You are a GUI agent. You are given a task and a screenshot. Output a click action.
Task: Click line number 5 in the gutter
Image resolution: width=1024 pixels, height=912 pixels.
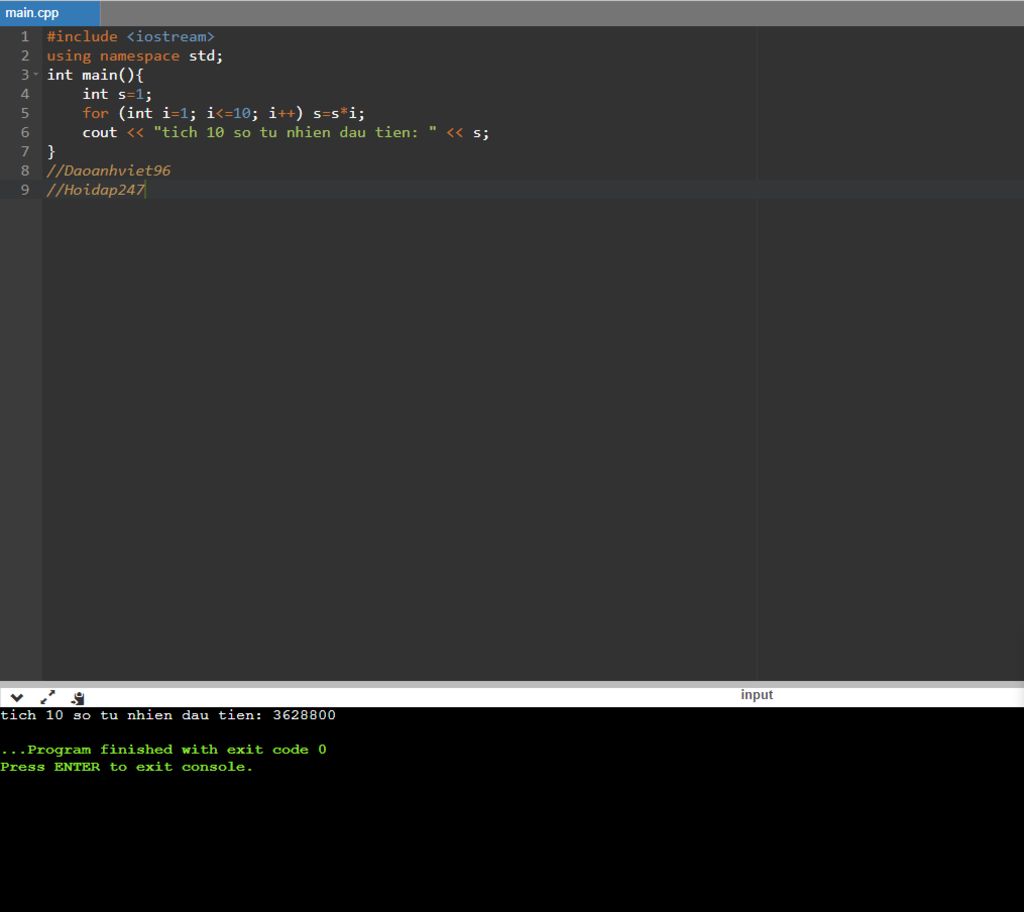[25, 113]
